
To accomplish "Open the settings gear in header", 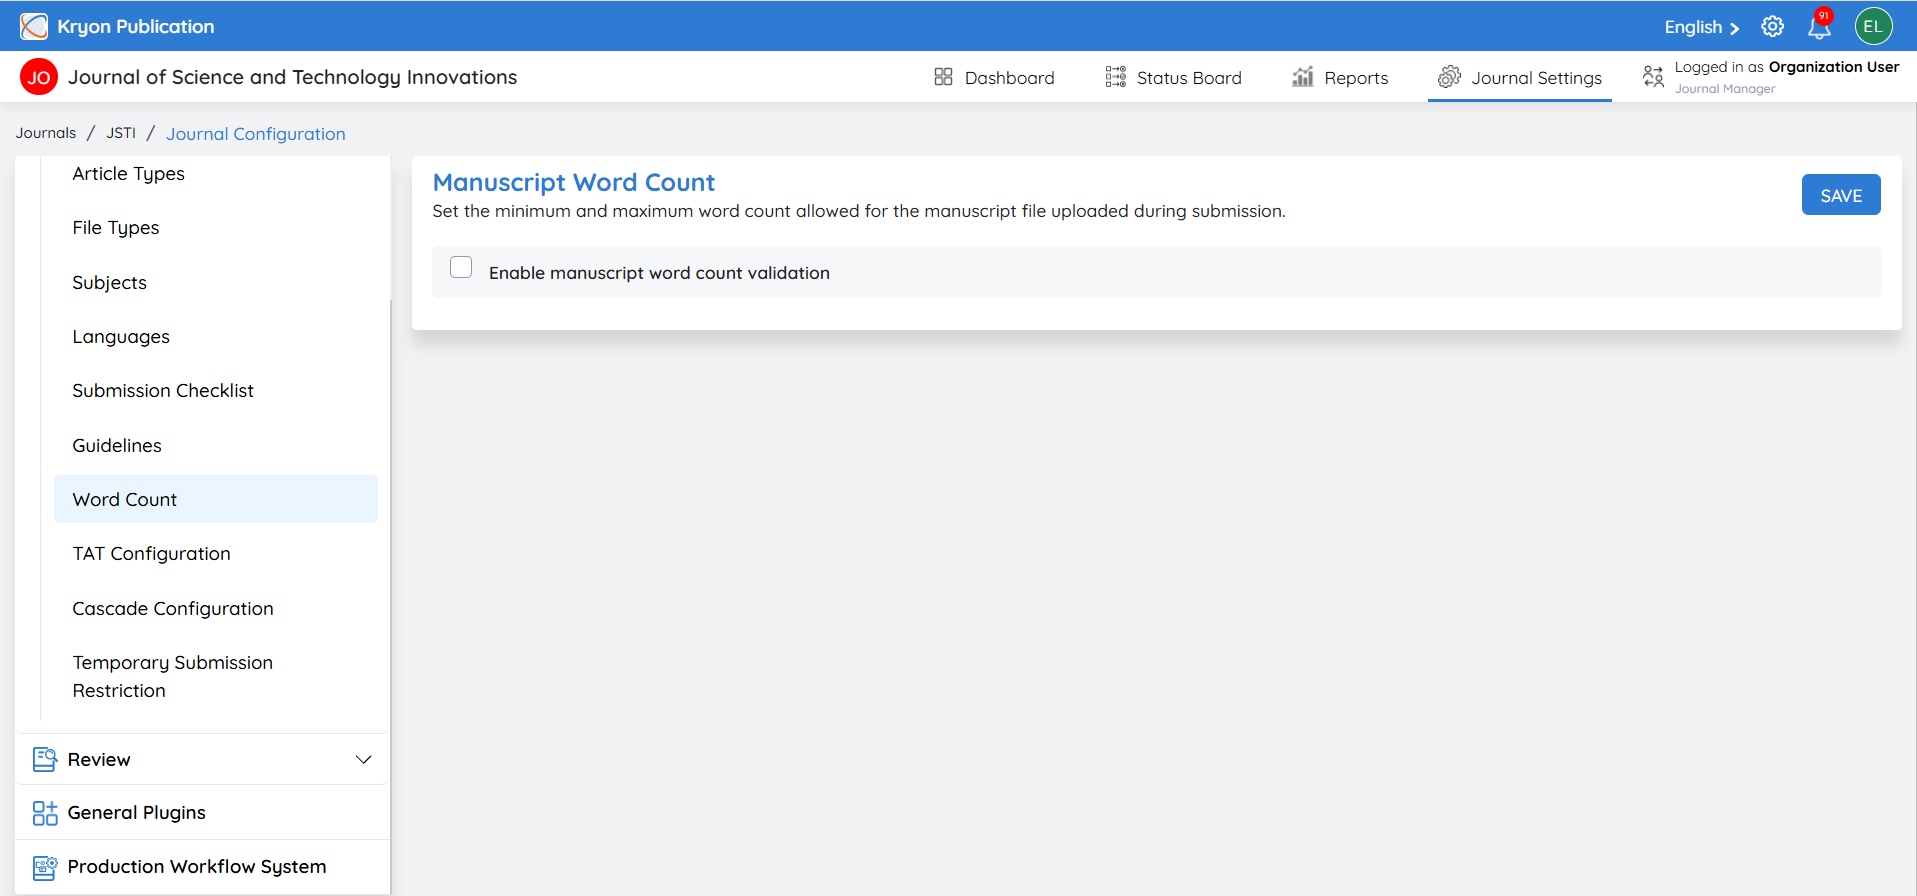I will pyautogui.click(x=1772, y=27).
